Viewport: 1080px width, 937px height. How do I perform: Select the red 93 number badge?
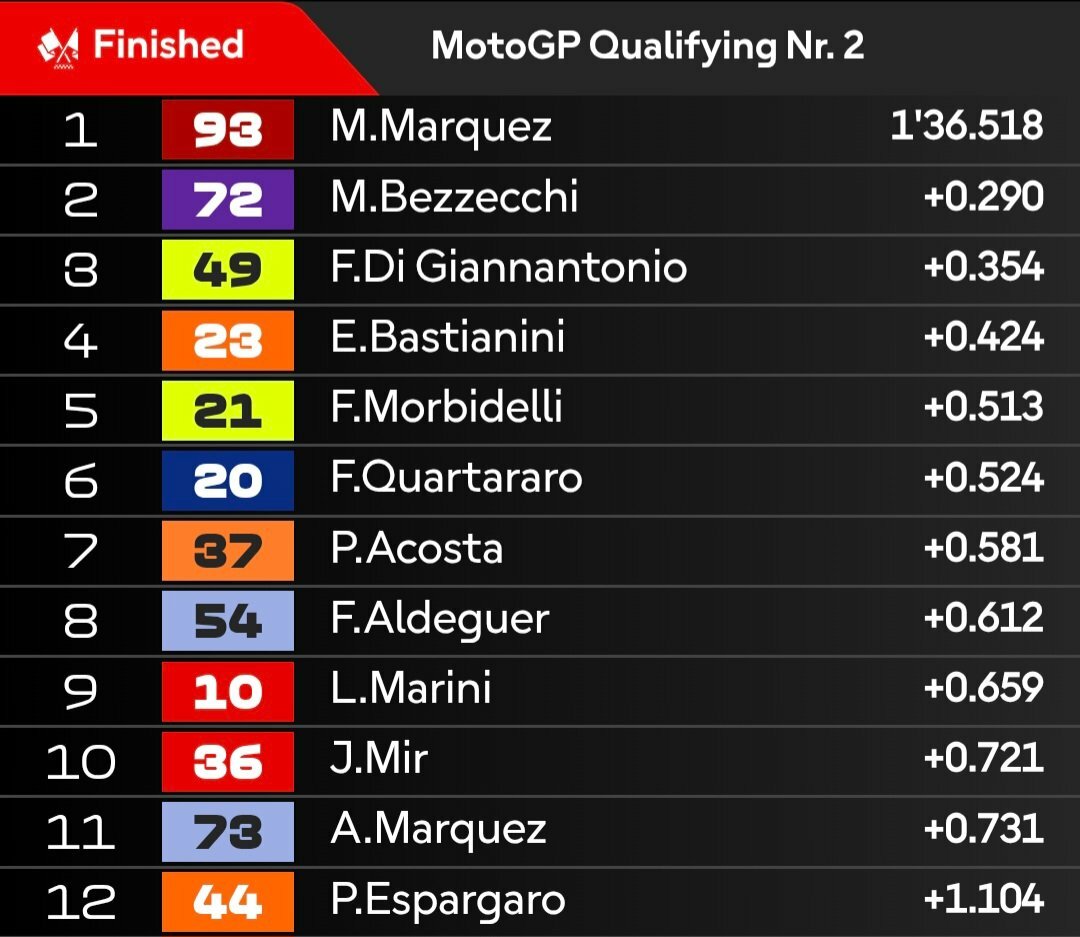pyautogui.click(x=228, y=130)
